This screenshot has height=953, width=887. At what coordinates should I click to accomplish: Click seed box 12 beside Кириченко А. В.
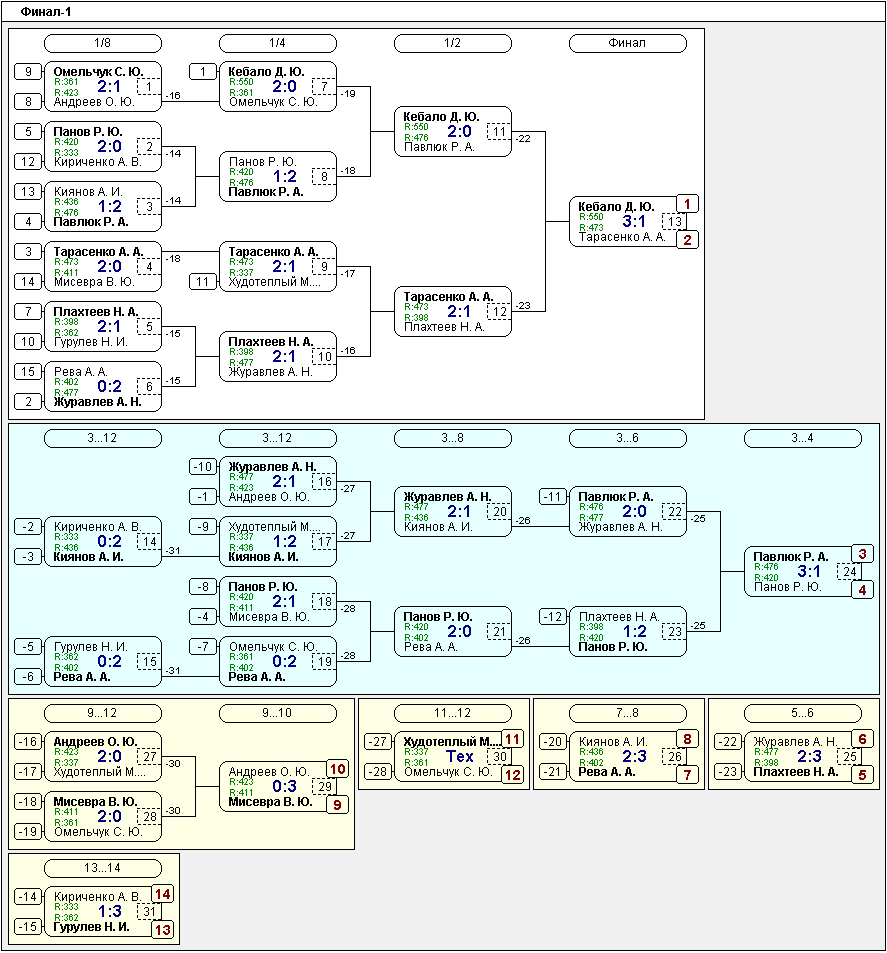point(28,162)
